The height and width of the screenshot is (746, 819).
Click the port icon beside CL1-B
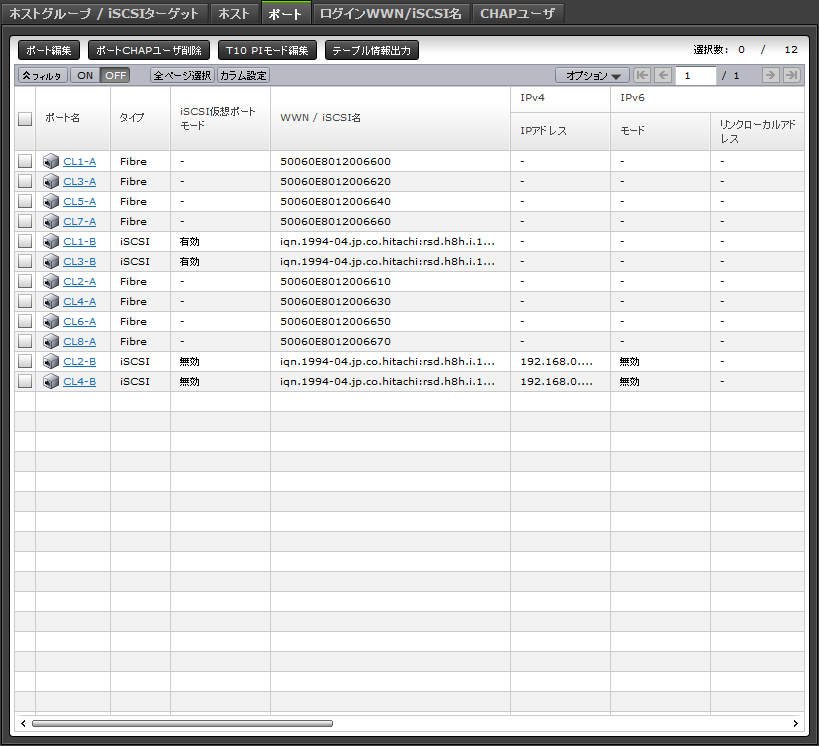[52, 241]
